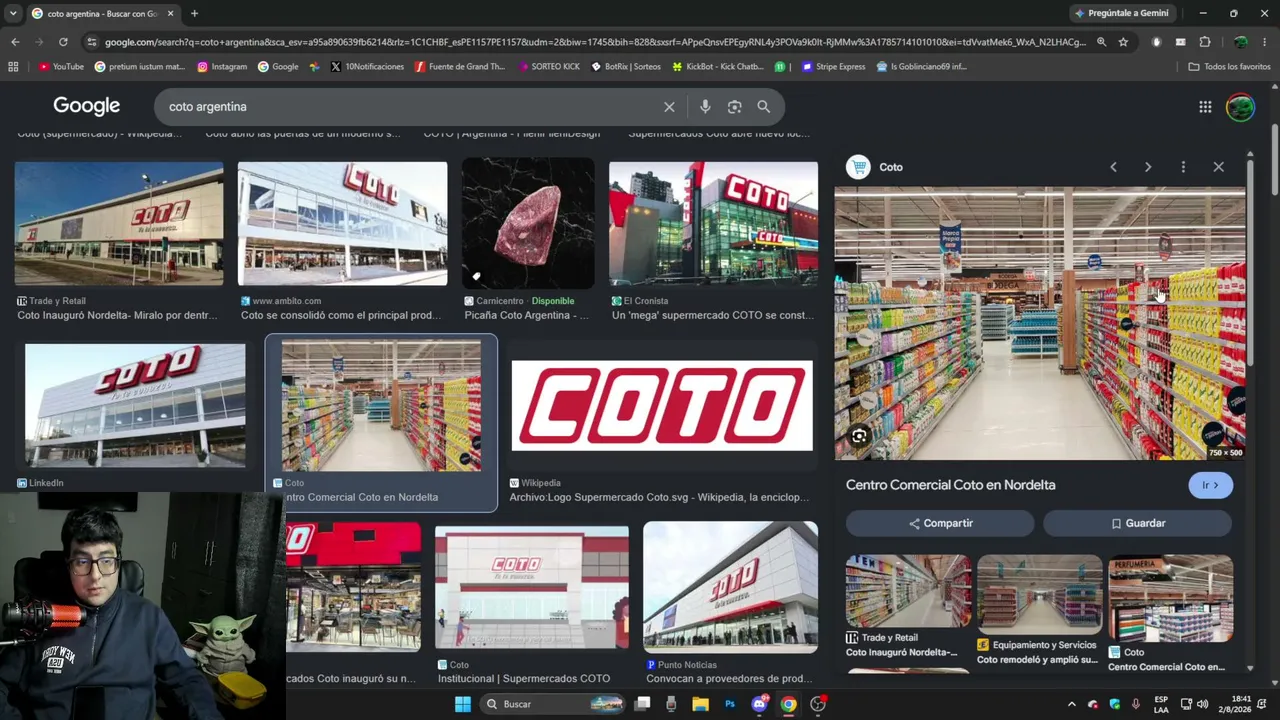Open Google Lens image search icon

click(734, 107)
